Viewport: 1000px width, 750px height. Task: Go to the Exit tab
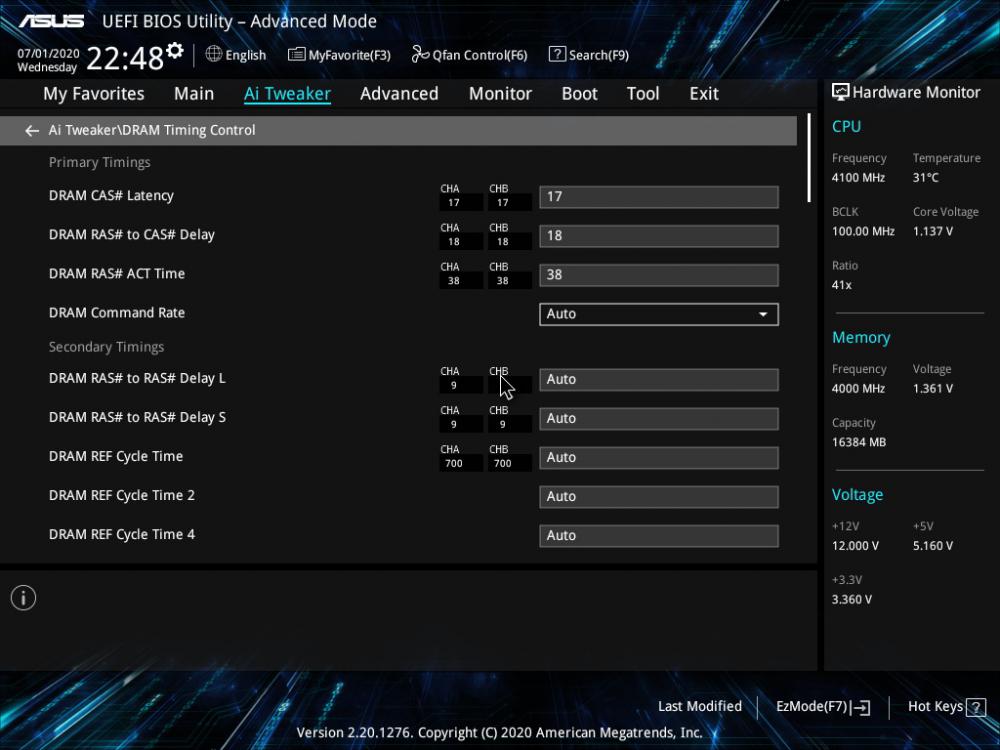pos(704,94)
